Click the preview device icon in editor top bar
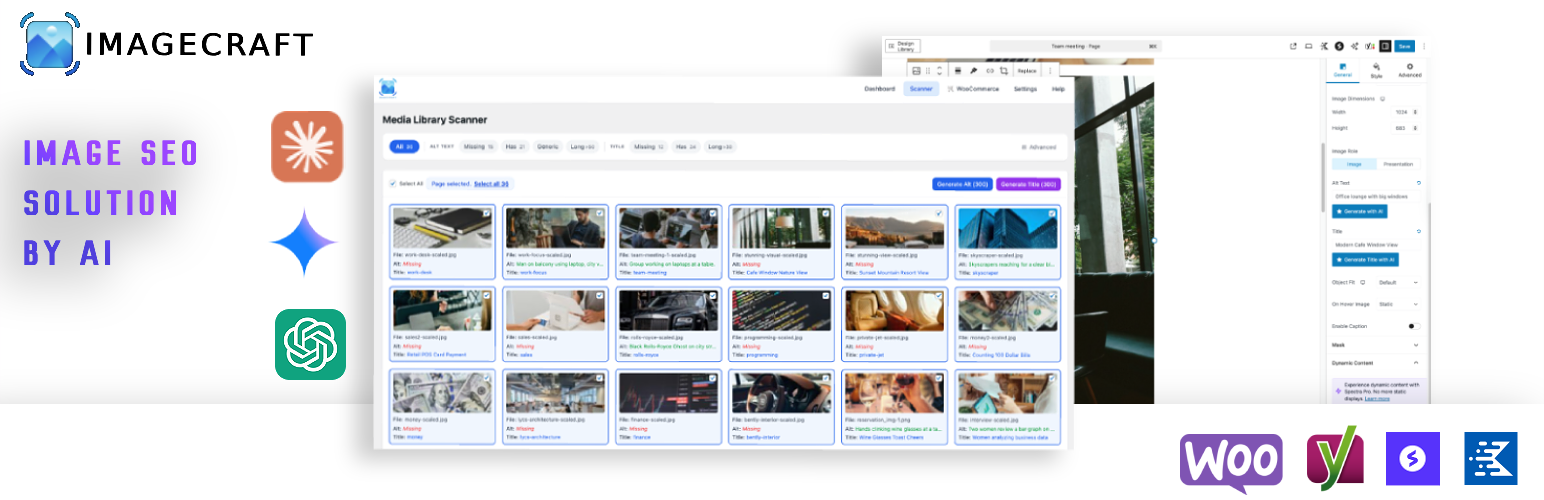1544x500 pixels. point(1309,46)
